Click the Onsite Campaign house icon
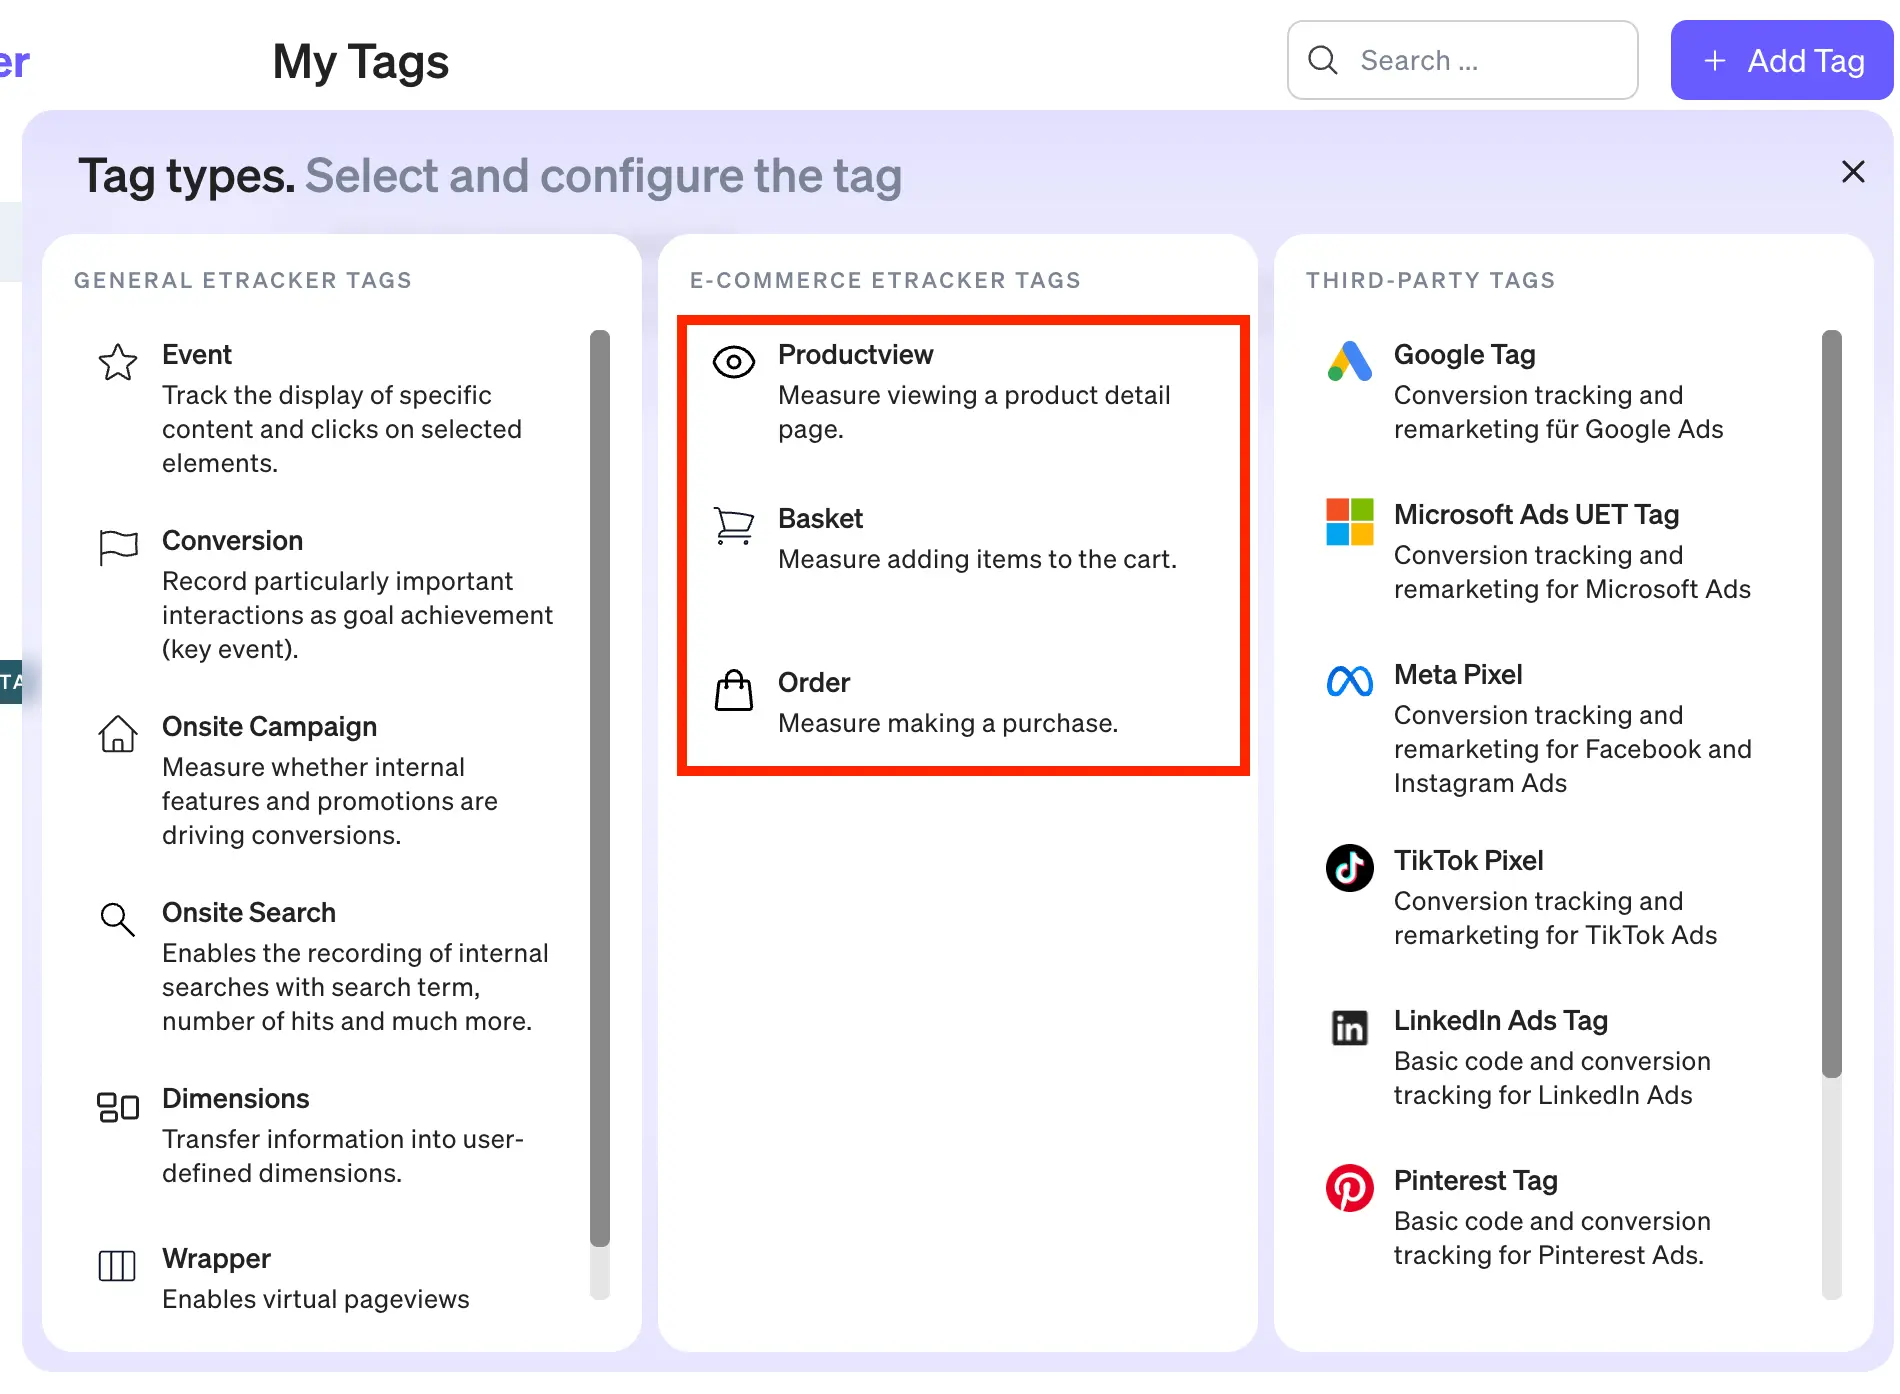 tap(117, 734)
